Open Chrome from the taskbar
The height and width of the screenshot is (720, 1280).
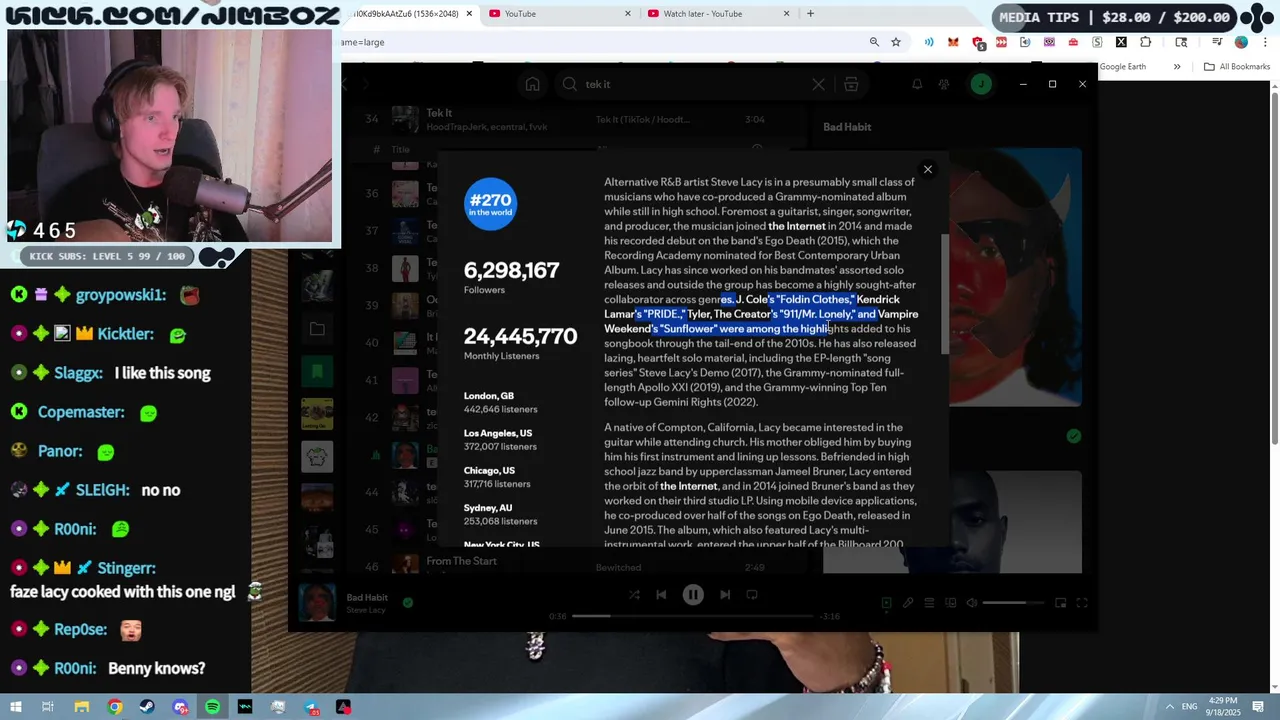coord(115,707)
